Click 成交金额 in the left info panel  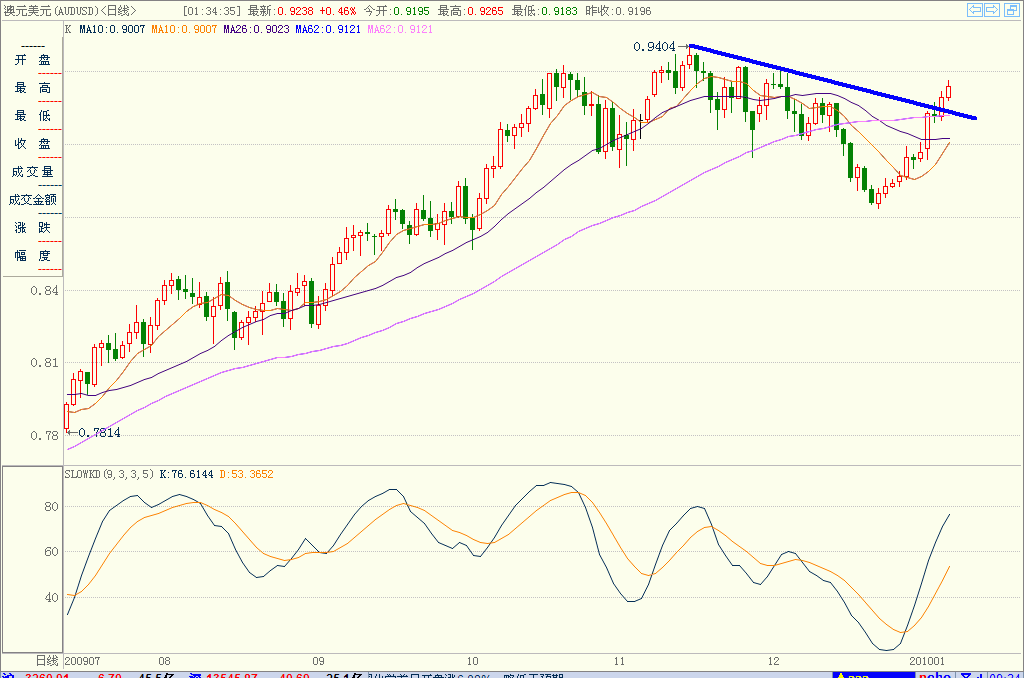pos(33,200)
